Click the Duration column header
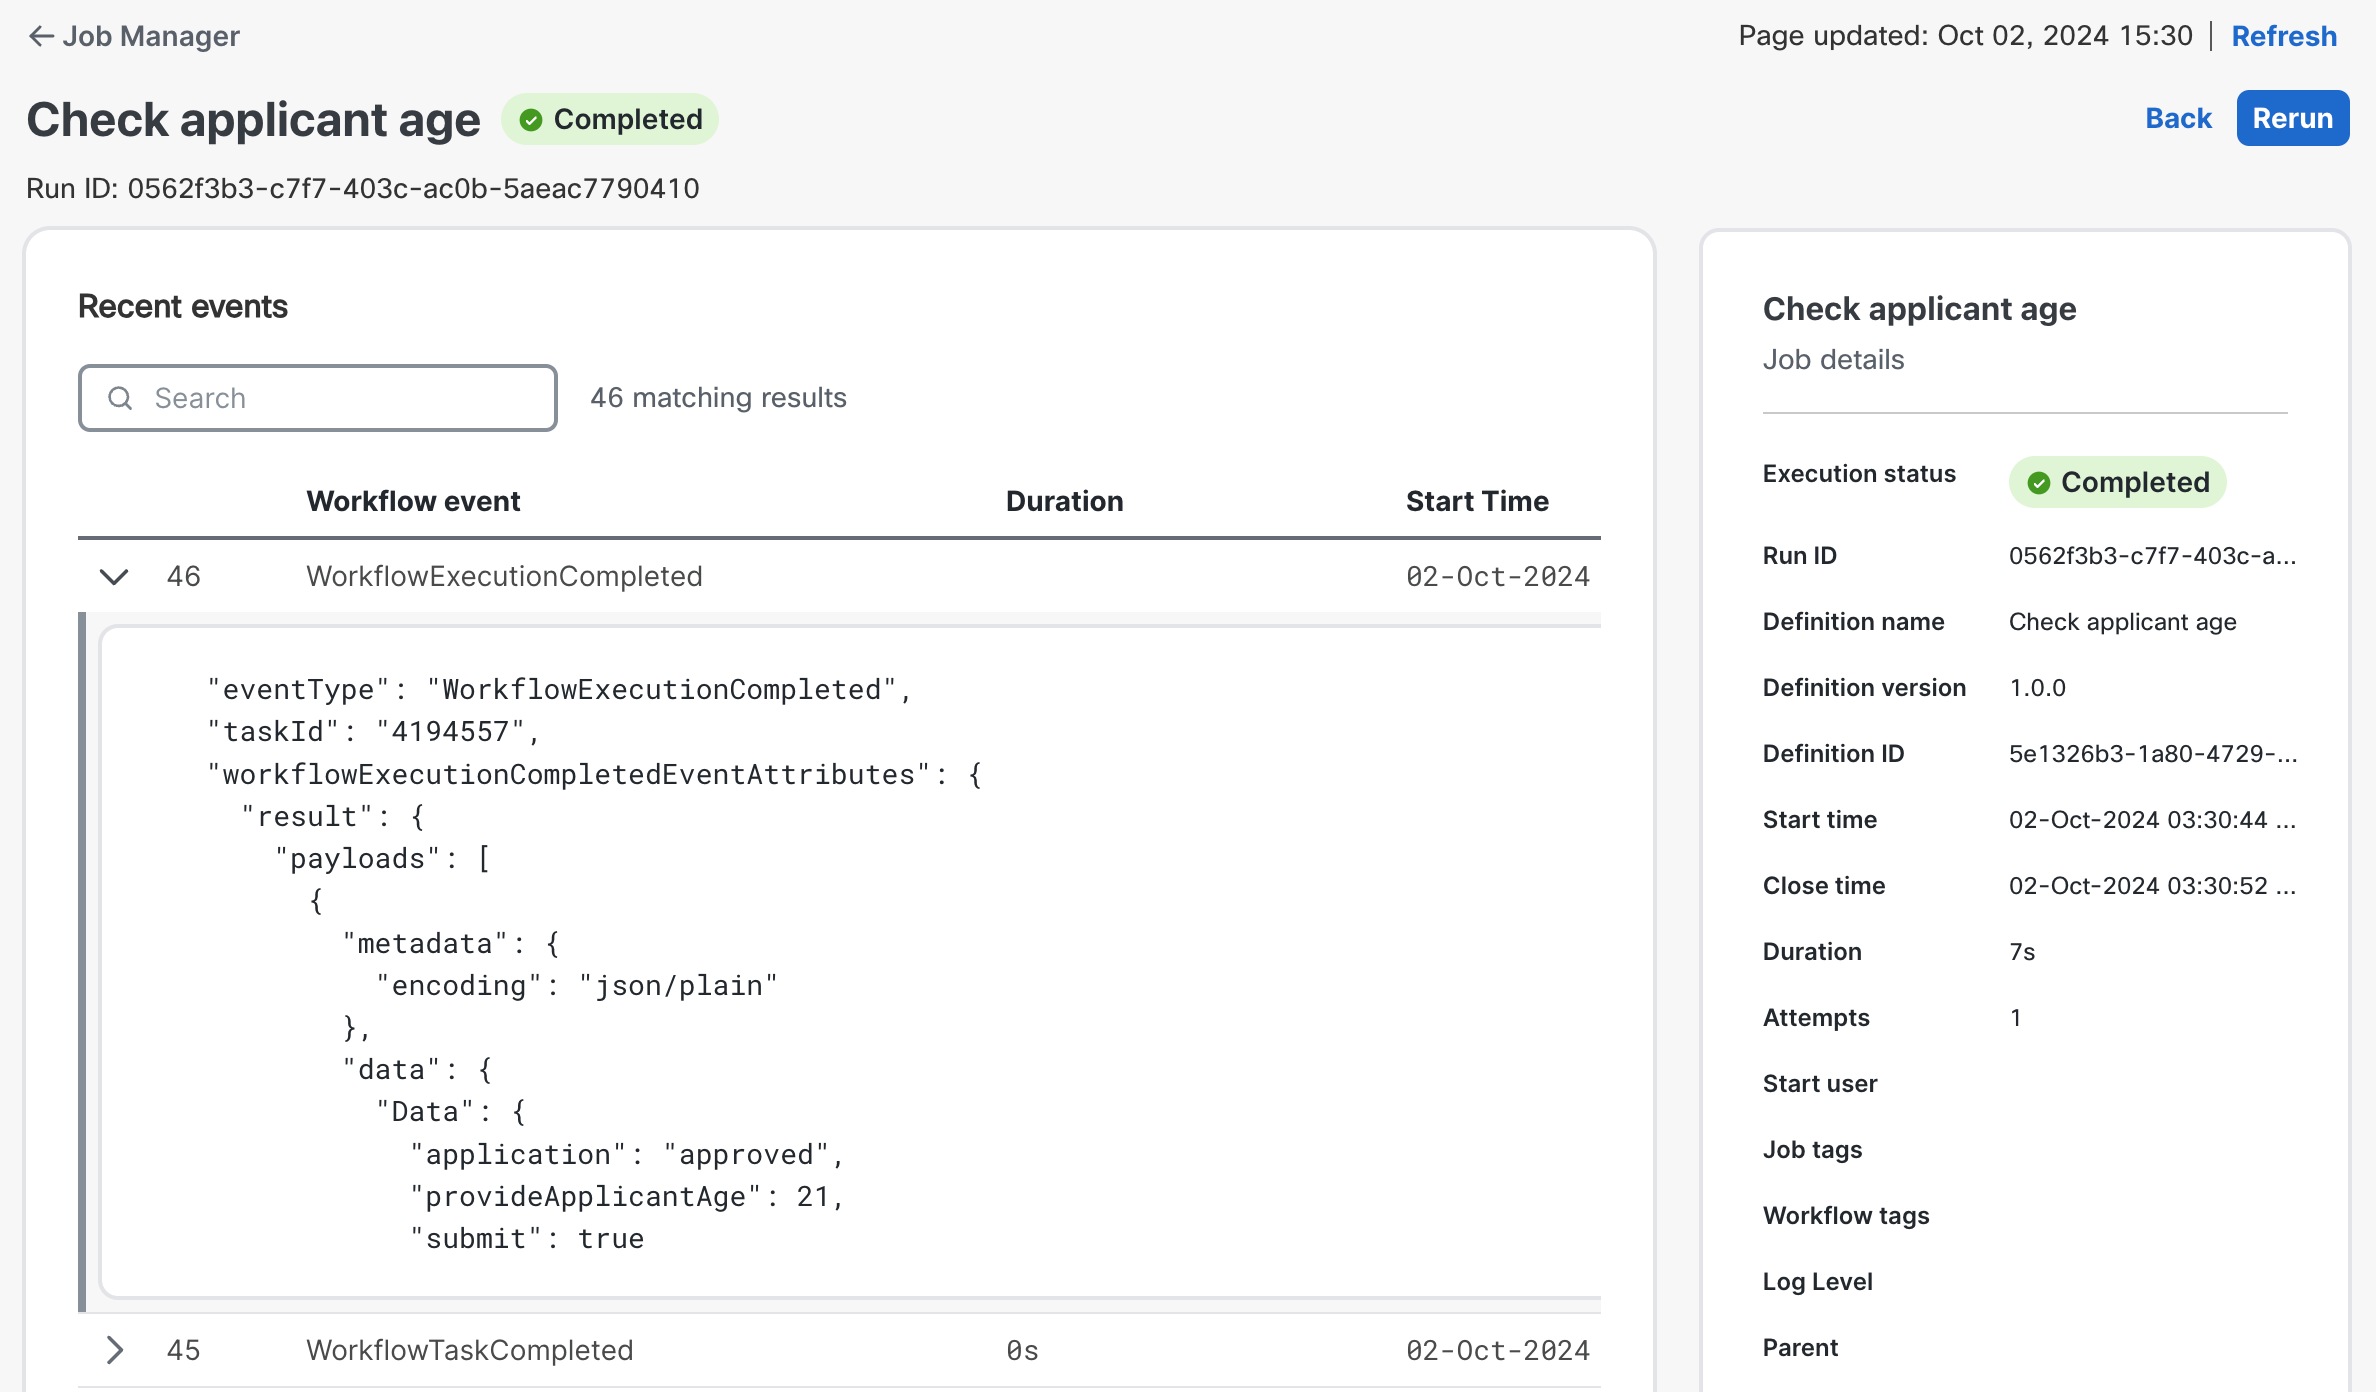 [x=1064, y=501]
